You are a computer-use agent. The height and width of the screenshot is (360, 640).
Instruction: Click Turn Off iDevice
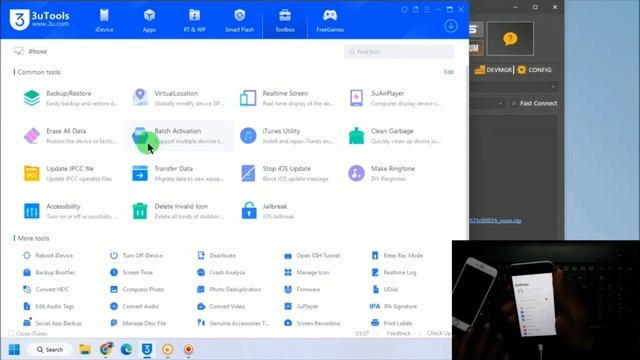click(136, 256)
